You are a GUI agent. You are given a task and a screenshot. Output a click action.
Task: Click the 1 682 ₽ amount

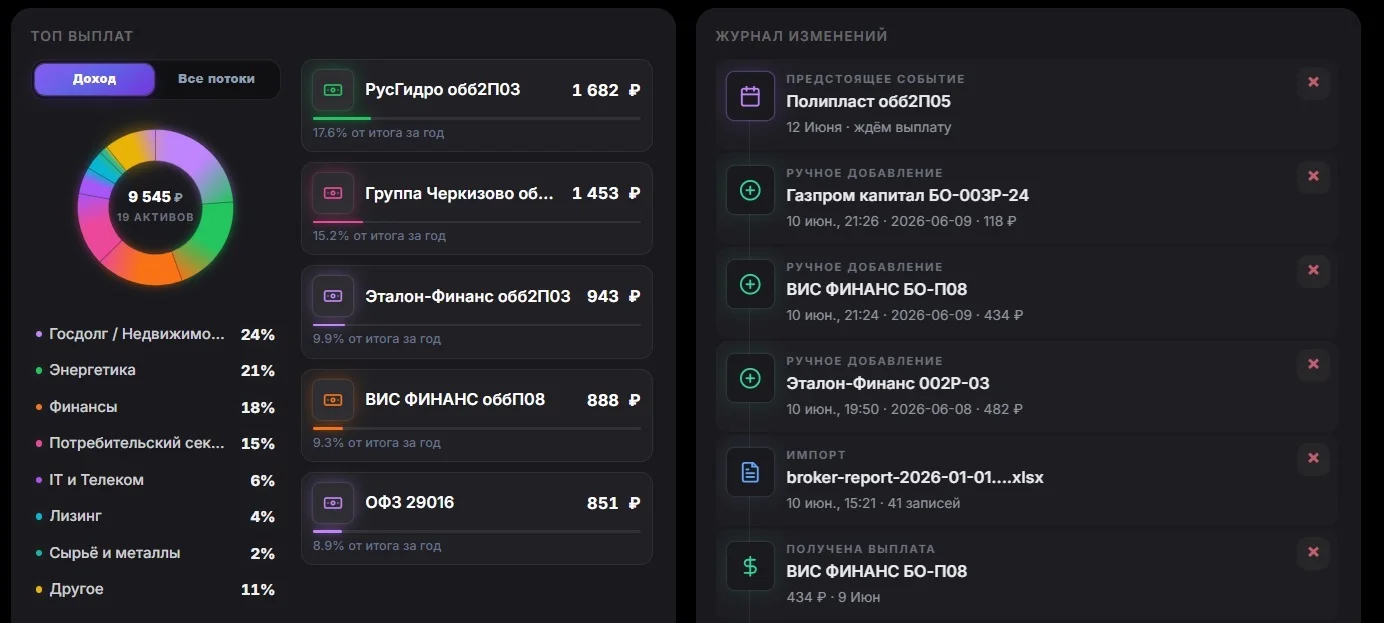pos(606,90)
